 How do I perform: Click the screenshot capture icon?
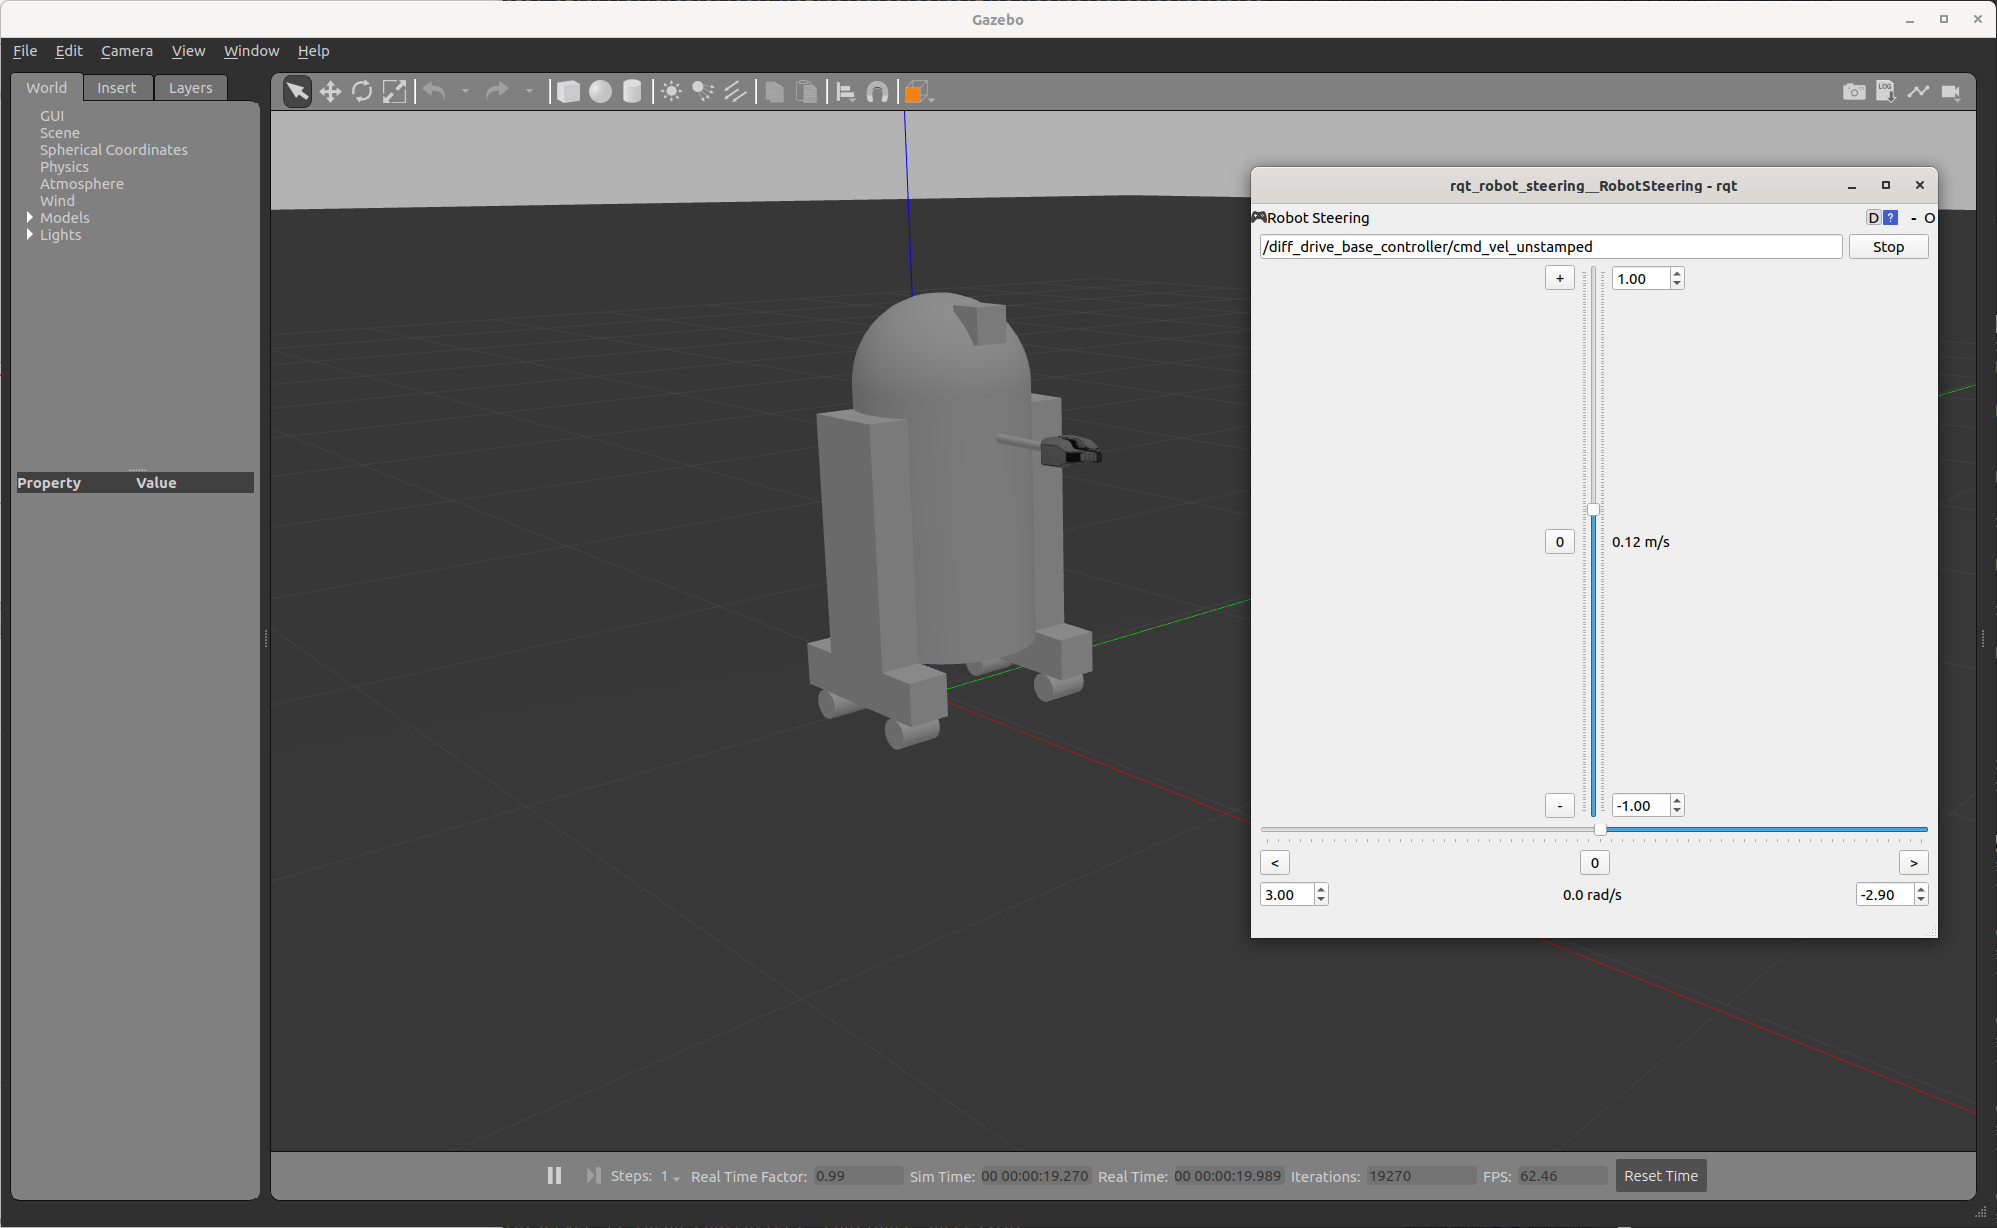(x=1852, y=90)
